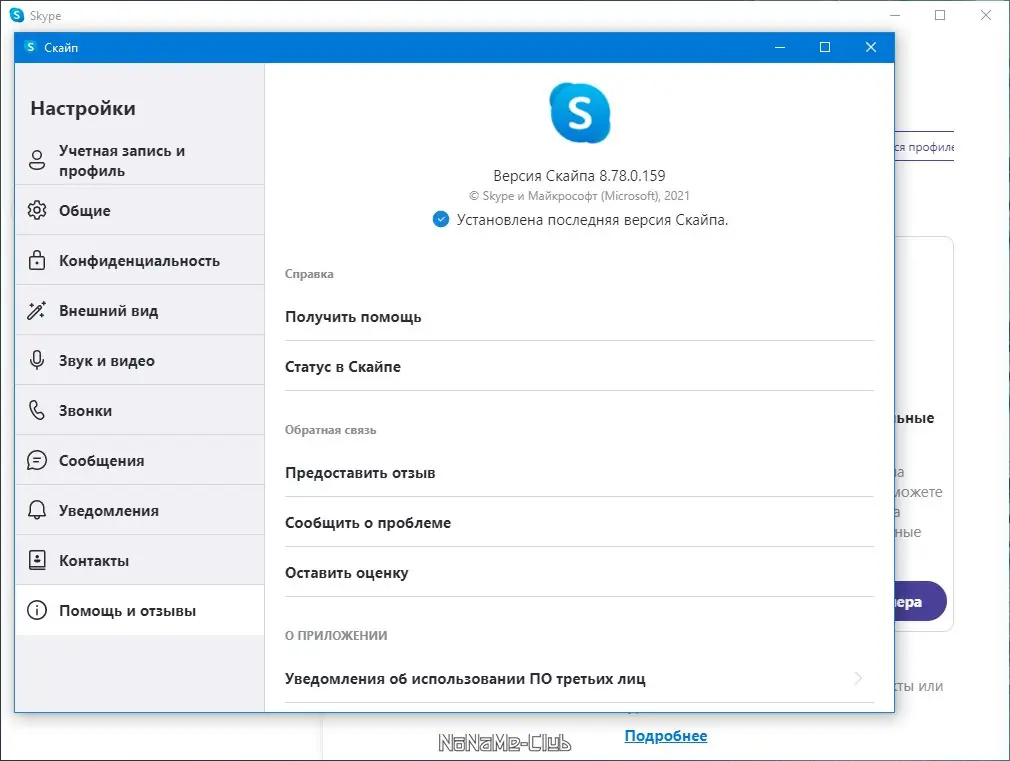Click the Skype icon in outer Skype window title
Screen dimensions: 1010x761
coord(17,15)
